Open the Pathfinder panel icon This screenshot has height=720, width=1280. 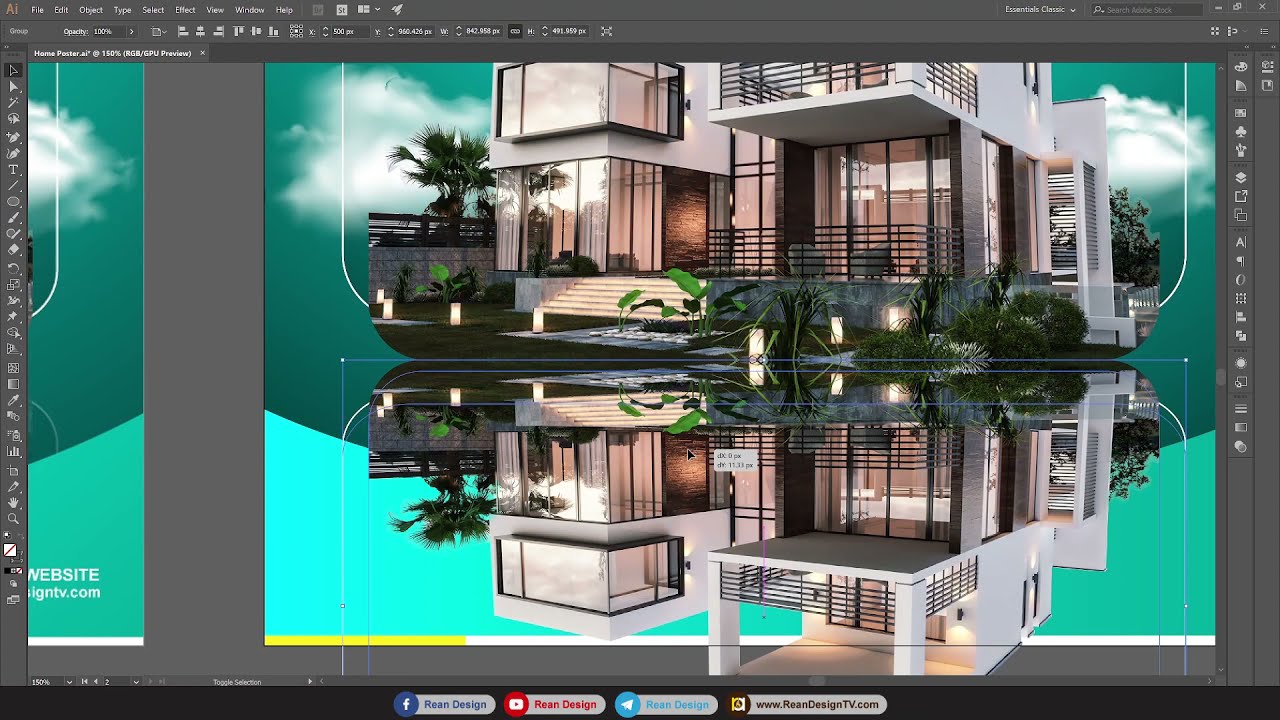[x=1241, y=336]
